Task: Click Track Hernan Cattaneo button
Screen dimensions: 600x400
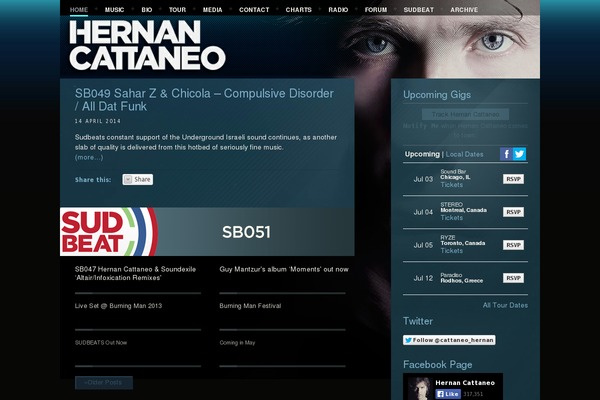Action: click(x=465, y=114)
